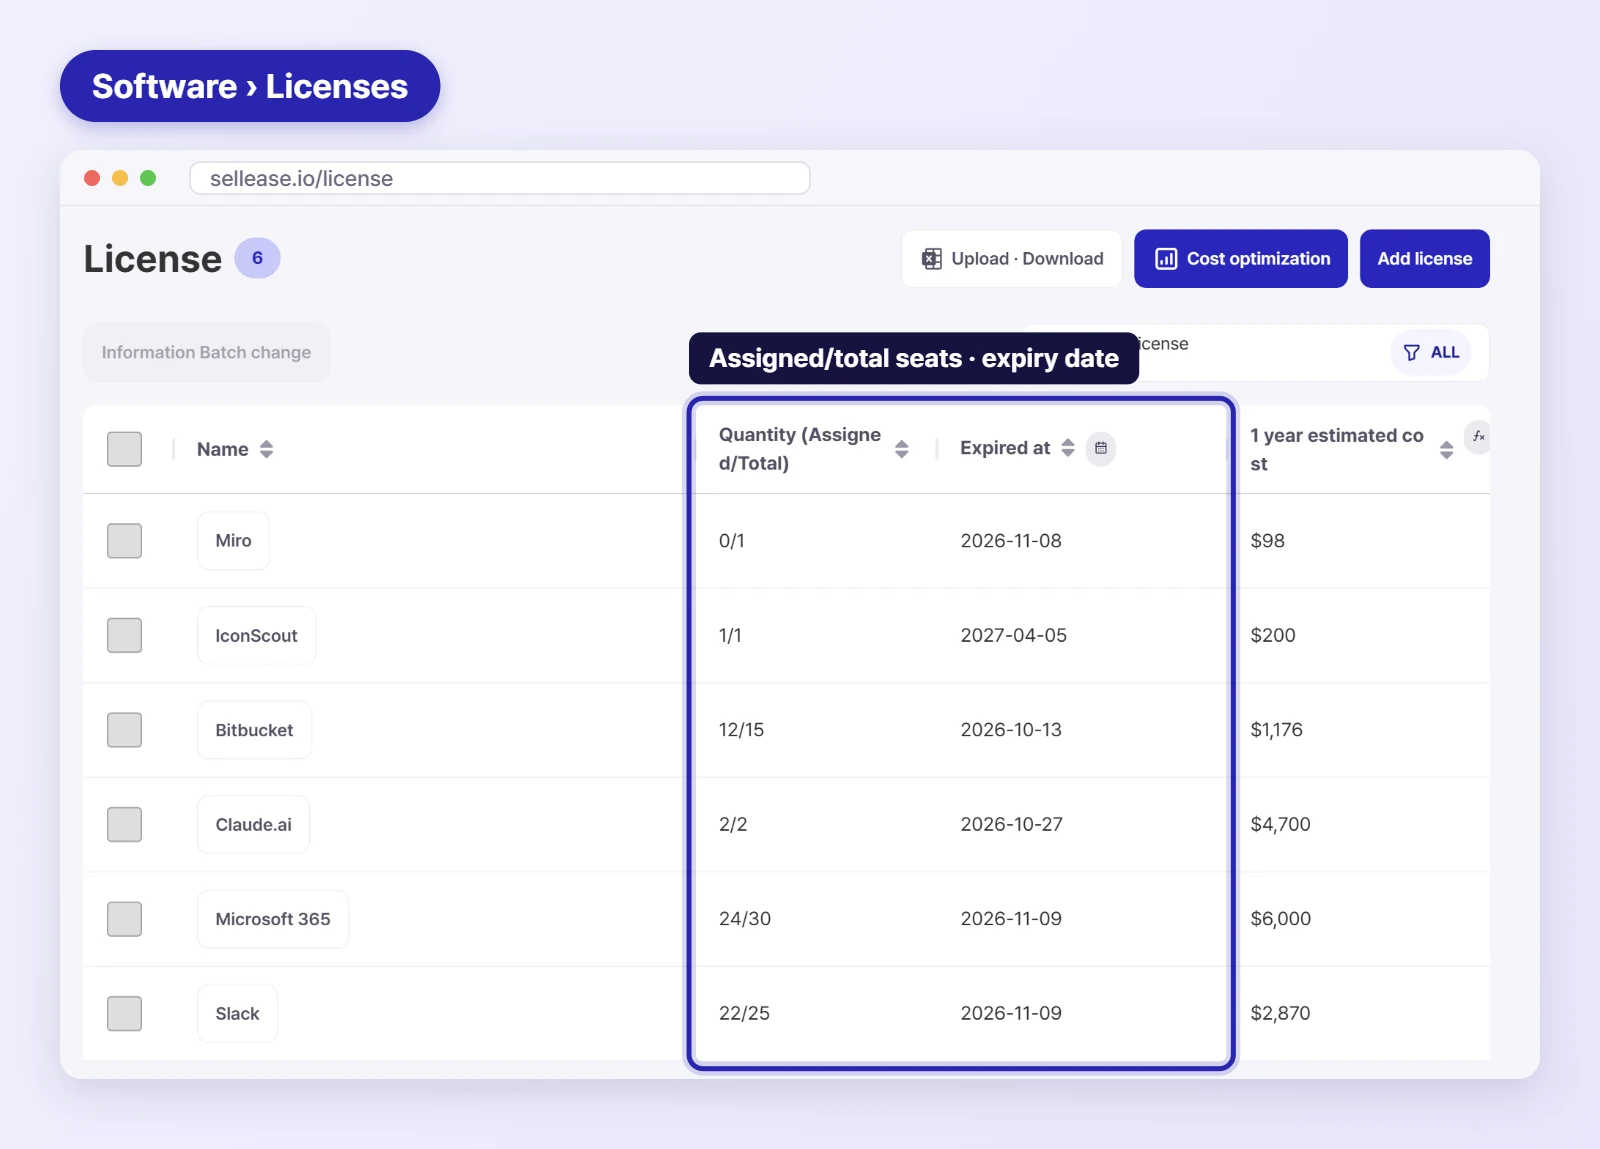
Task: Click the spreadsheet icon on Upload · Download
Action: coord(931,259)
